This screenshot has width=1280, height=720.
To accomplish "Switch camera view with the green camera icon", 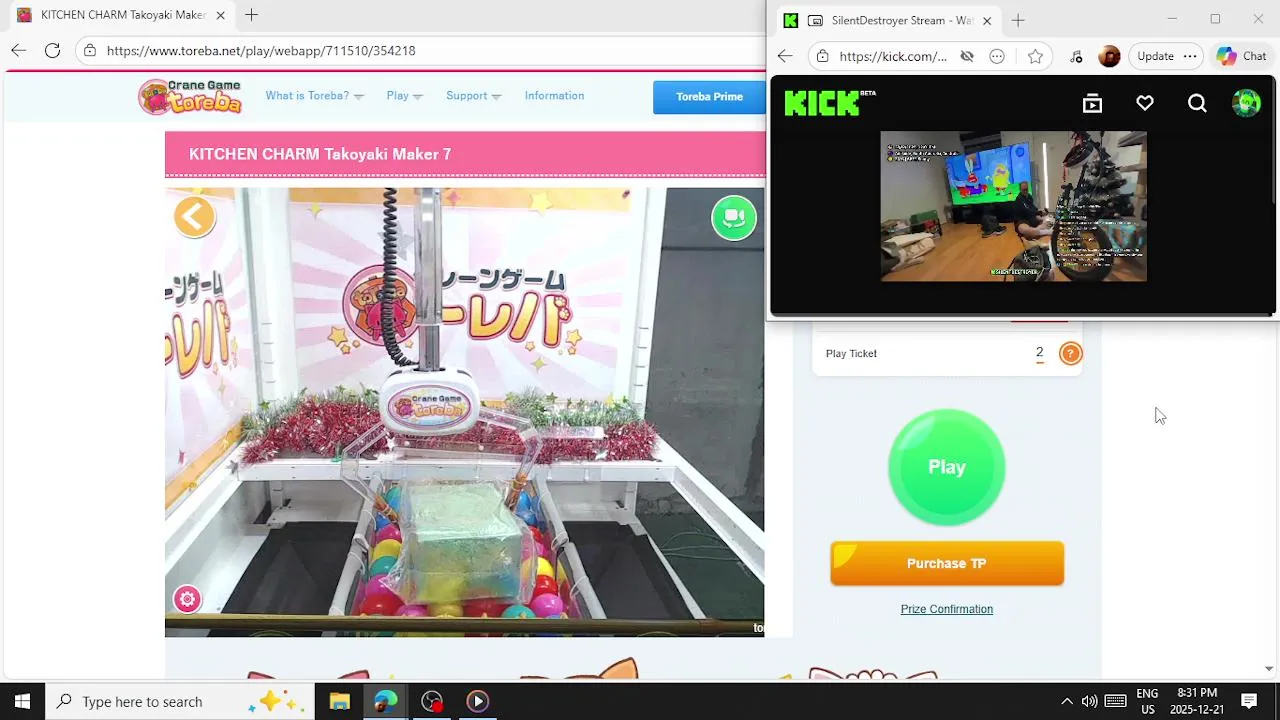I will (734, 217).
